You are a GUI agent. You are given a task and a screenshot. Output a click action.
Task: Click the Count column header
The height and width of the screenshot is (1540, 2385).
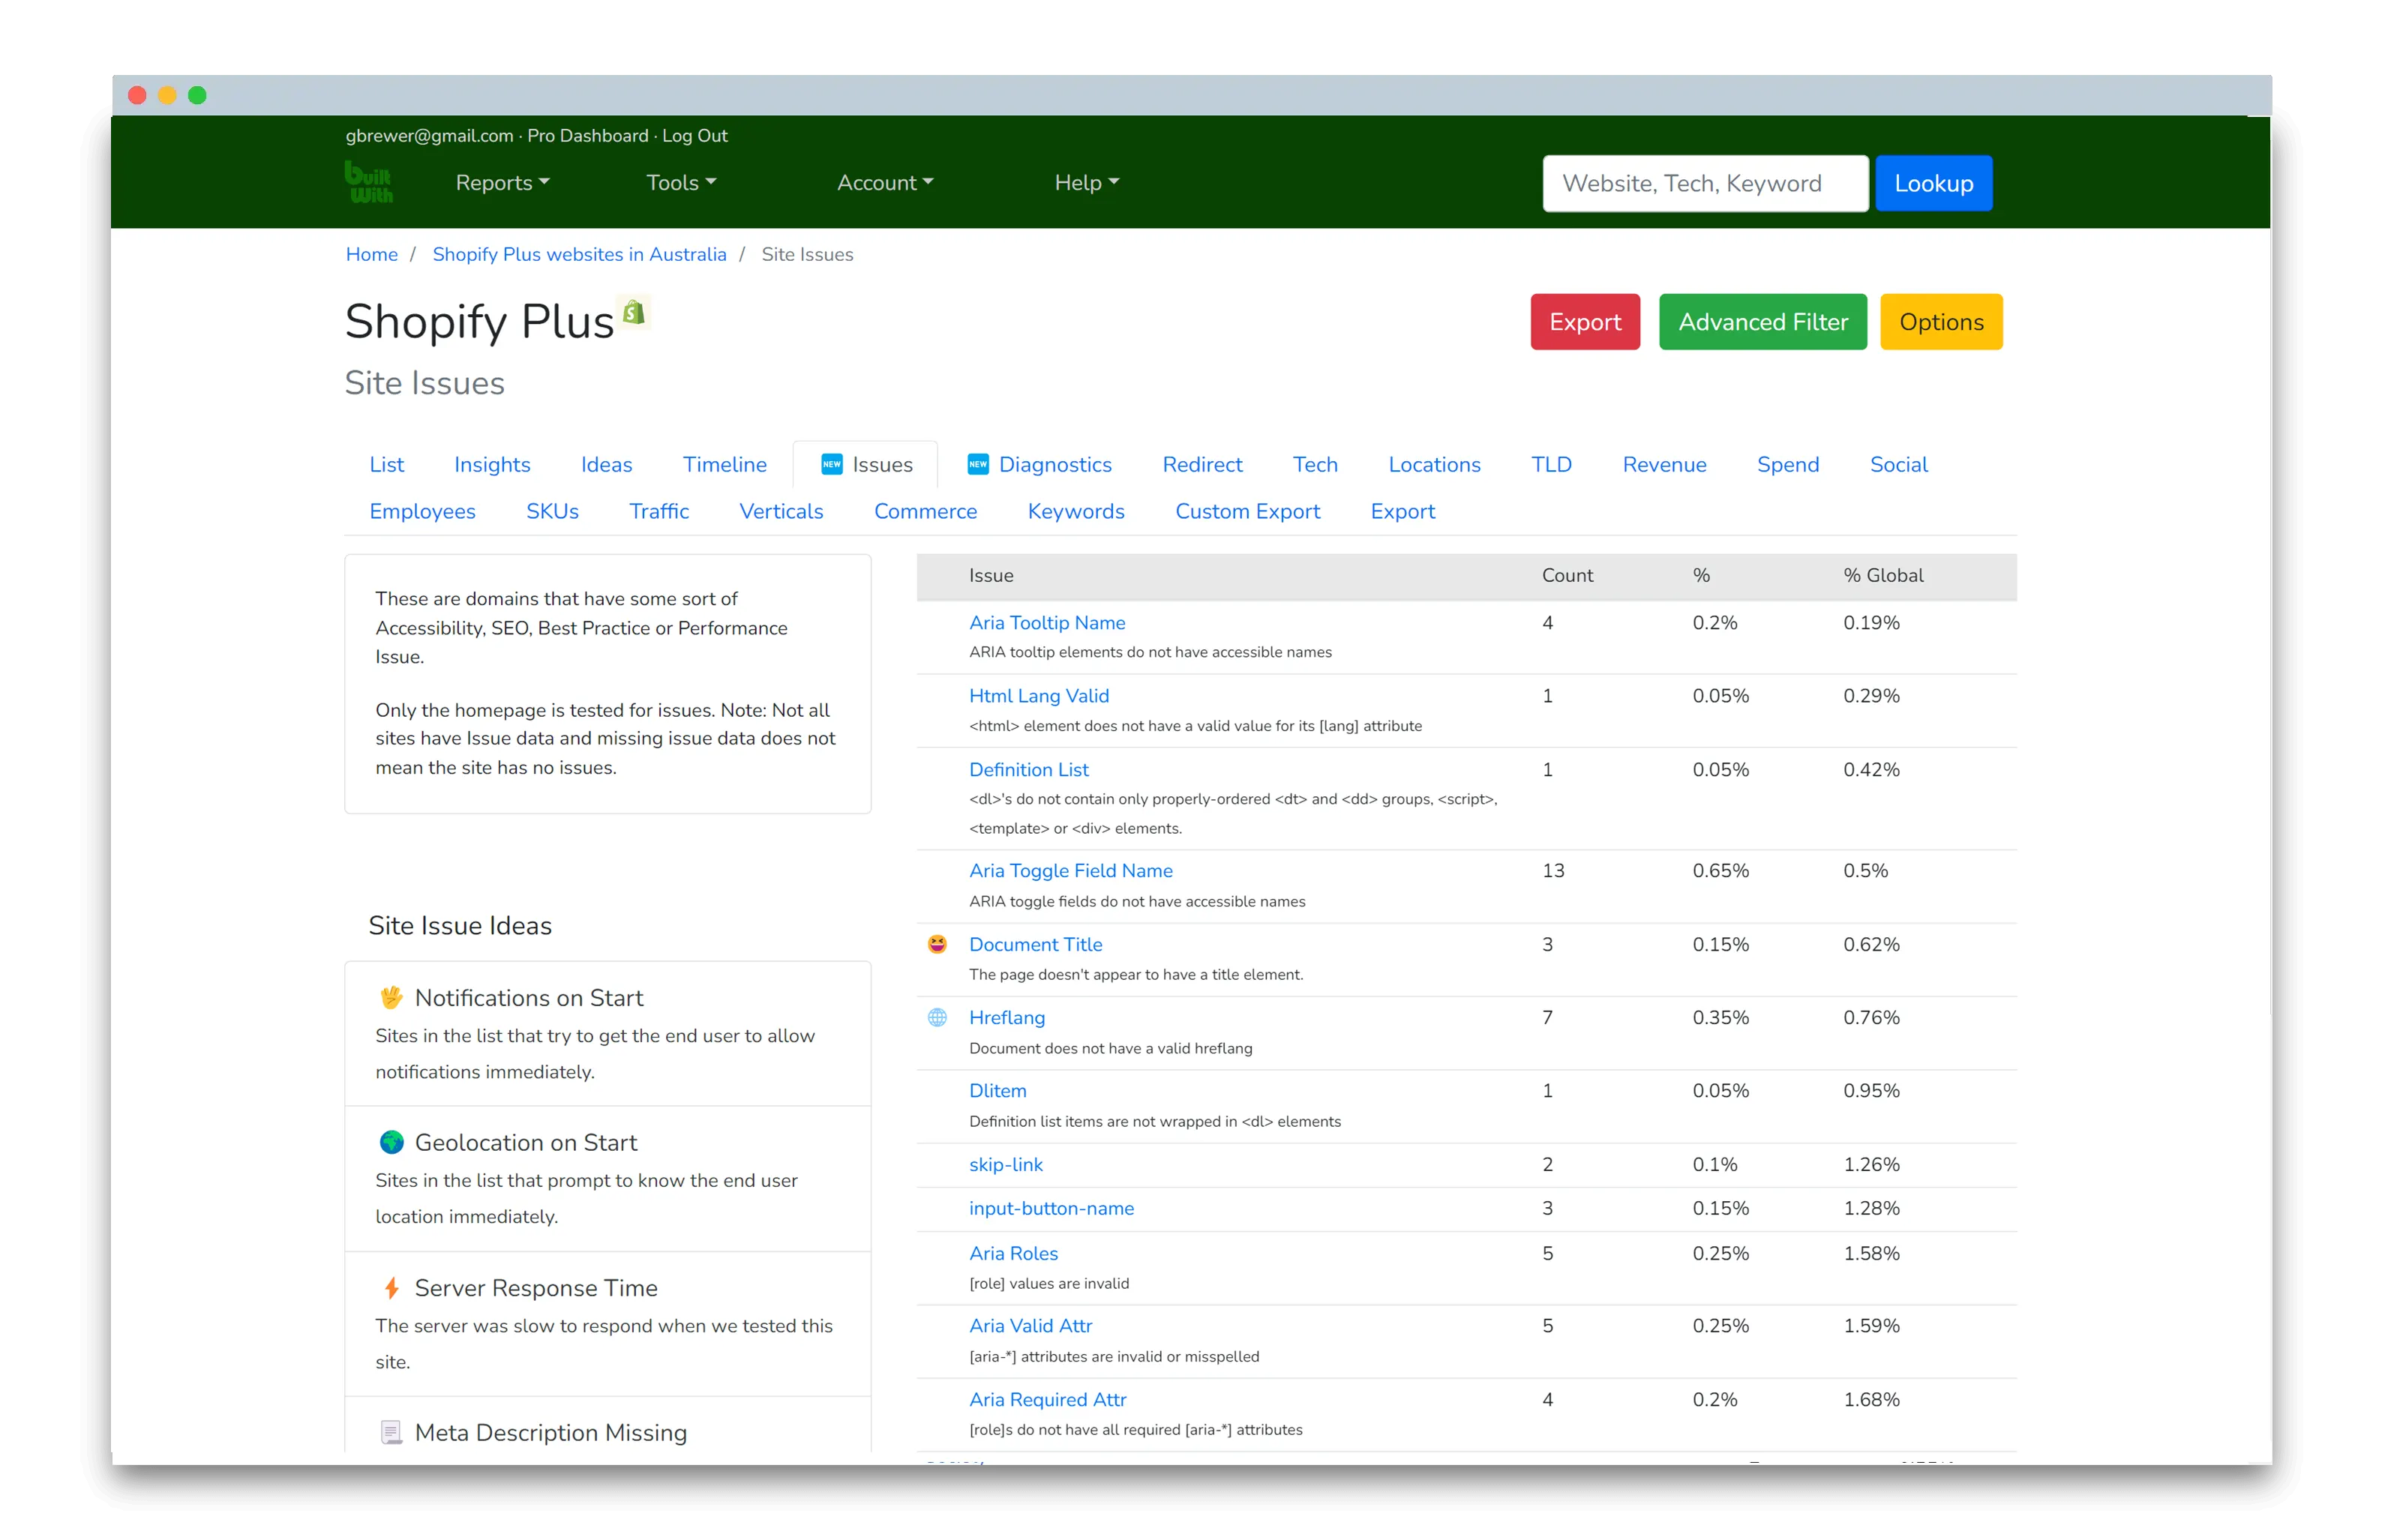(1567, 575)
